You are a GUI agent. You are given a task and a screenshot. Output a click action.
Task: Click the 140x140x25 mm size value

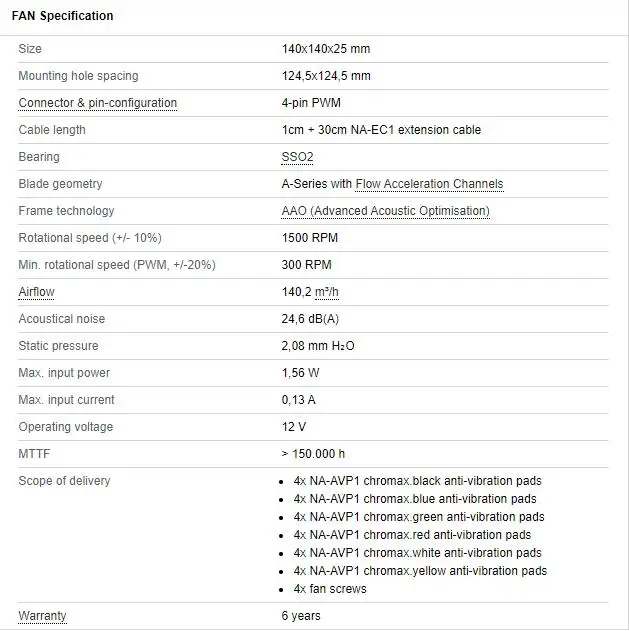(326, 49)
